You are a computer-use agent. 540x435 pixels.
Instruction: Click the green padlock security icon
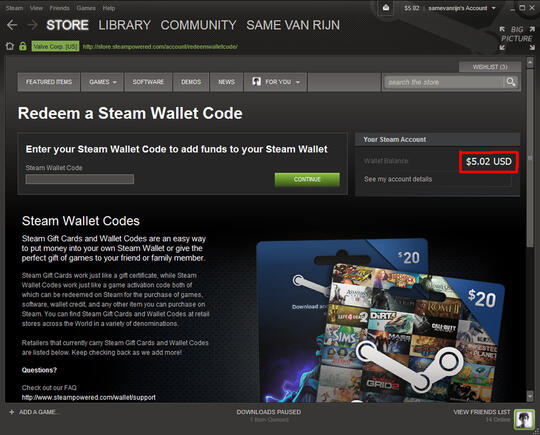[x=23, y=46]
